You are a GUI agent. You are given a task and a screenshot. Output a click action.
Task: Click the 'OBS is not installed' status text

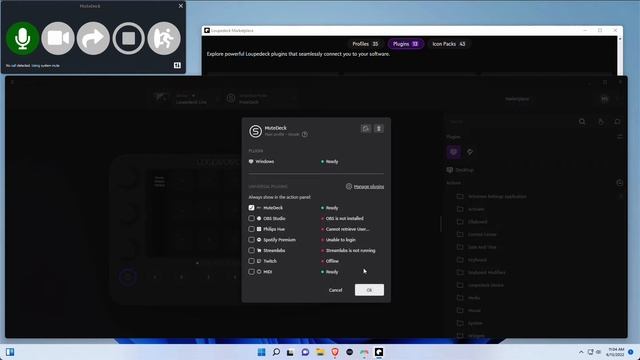point(344,218)
